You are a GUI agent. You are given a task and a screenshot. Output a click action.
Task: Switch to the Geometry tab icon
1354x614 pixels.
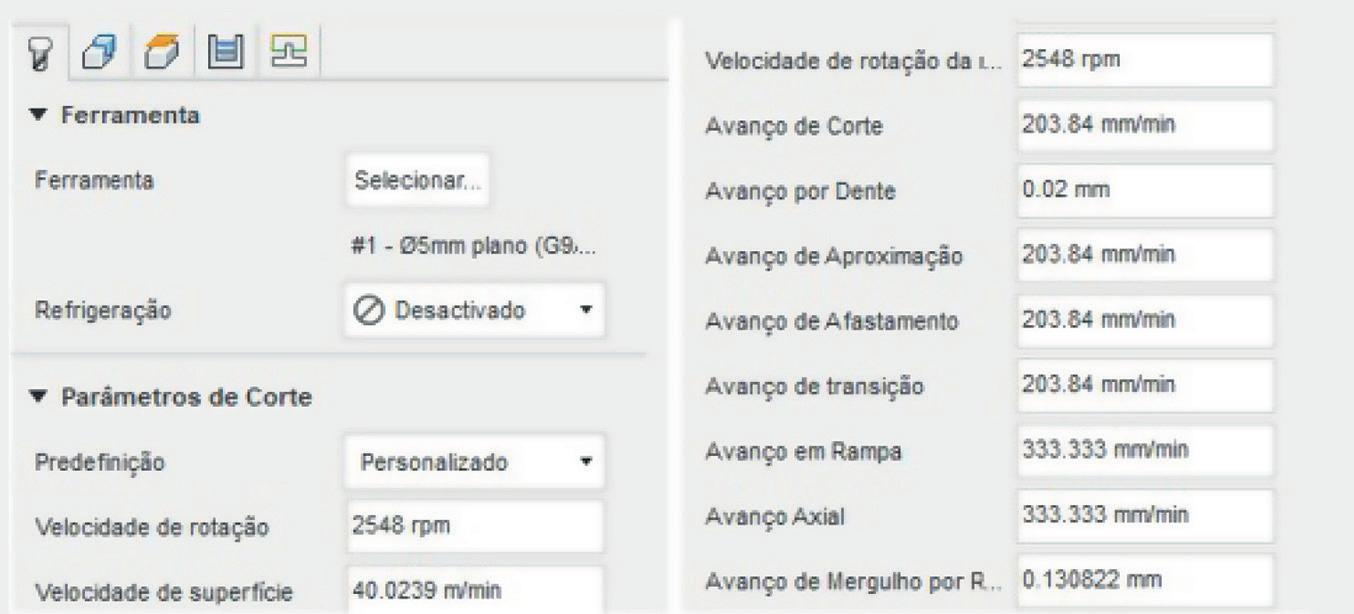click(x=96, y=51)
